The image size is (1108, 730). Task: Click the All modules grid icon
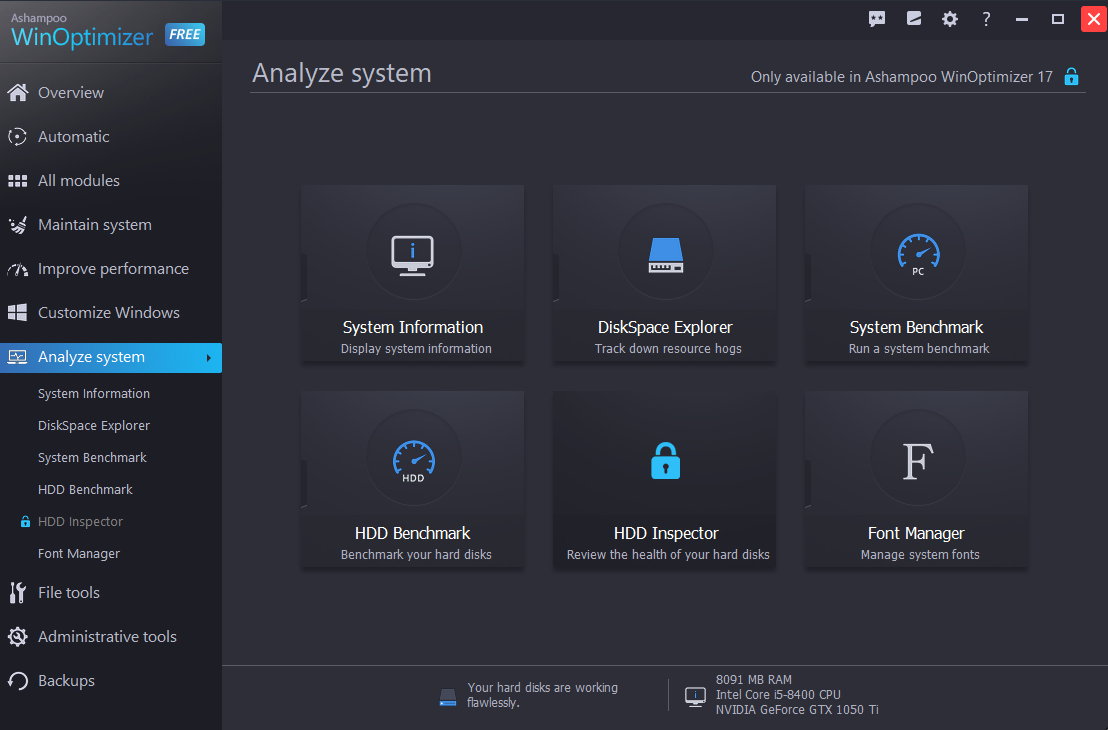pos(18,181)
